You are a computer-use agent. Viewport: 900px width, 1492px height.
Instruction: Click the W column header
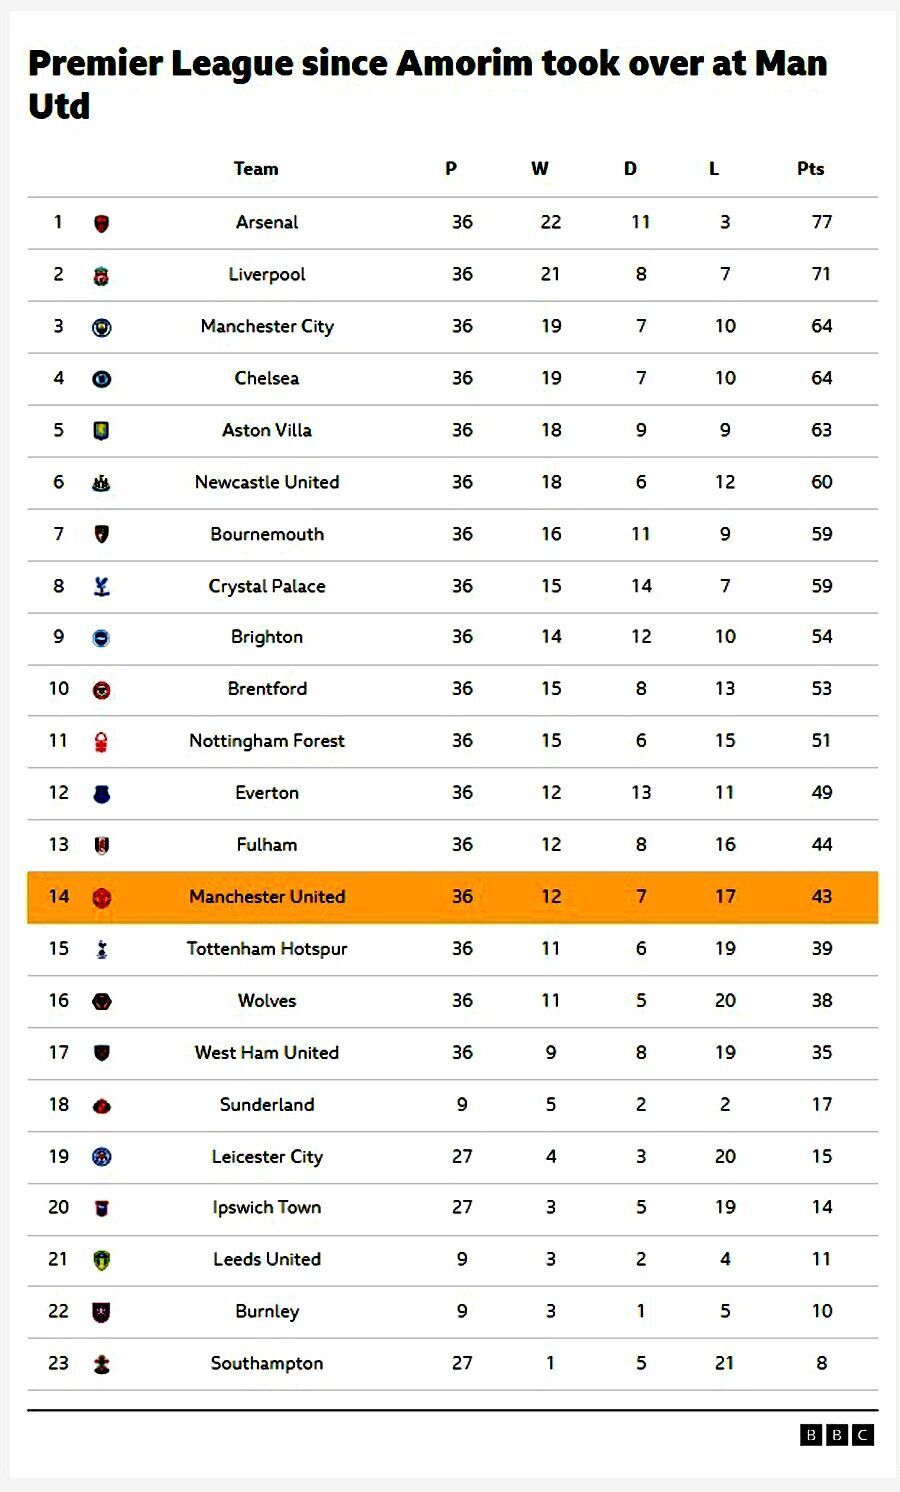coord(540,169)
